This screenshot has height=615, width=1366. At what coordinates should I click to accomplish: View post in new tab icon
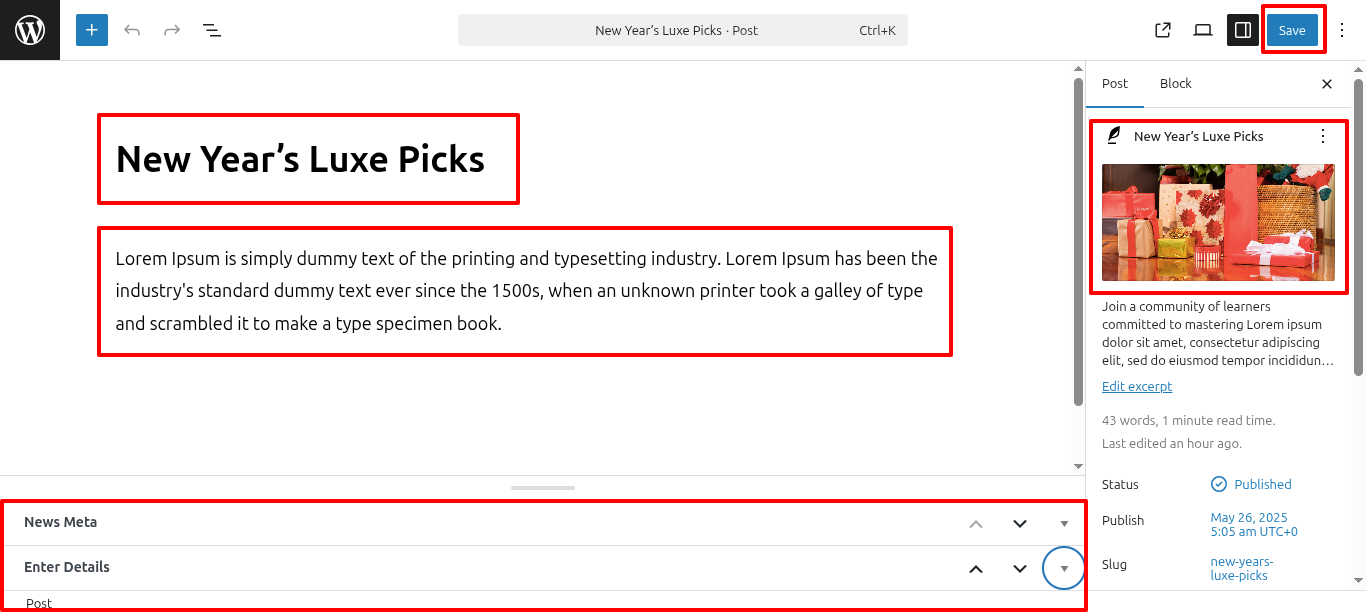click(1163, 30)
